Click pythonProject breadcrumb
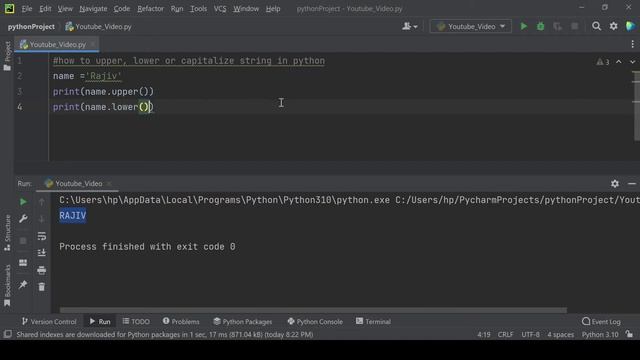Screen dimensions: 640x360 31,27
